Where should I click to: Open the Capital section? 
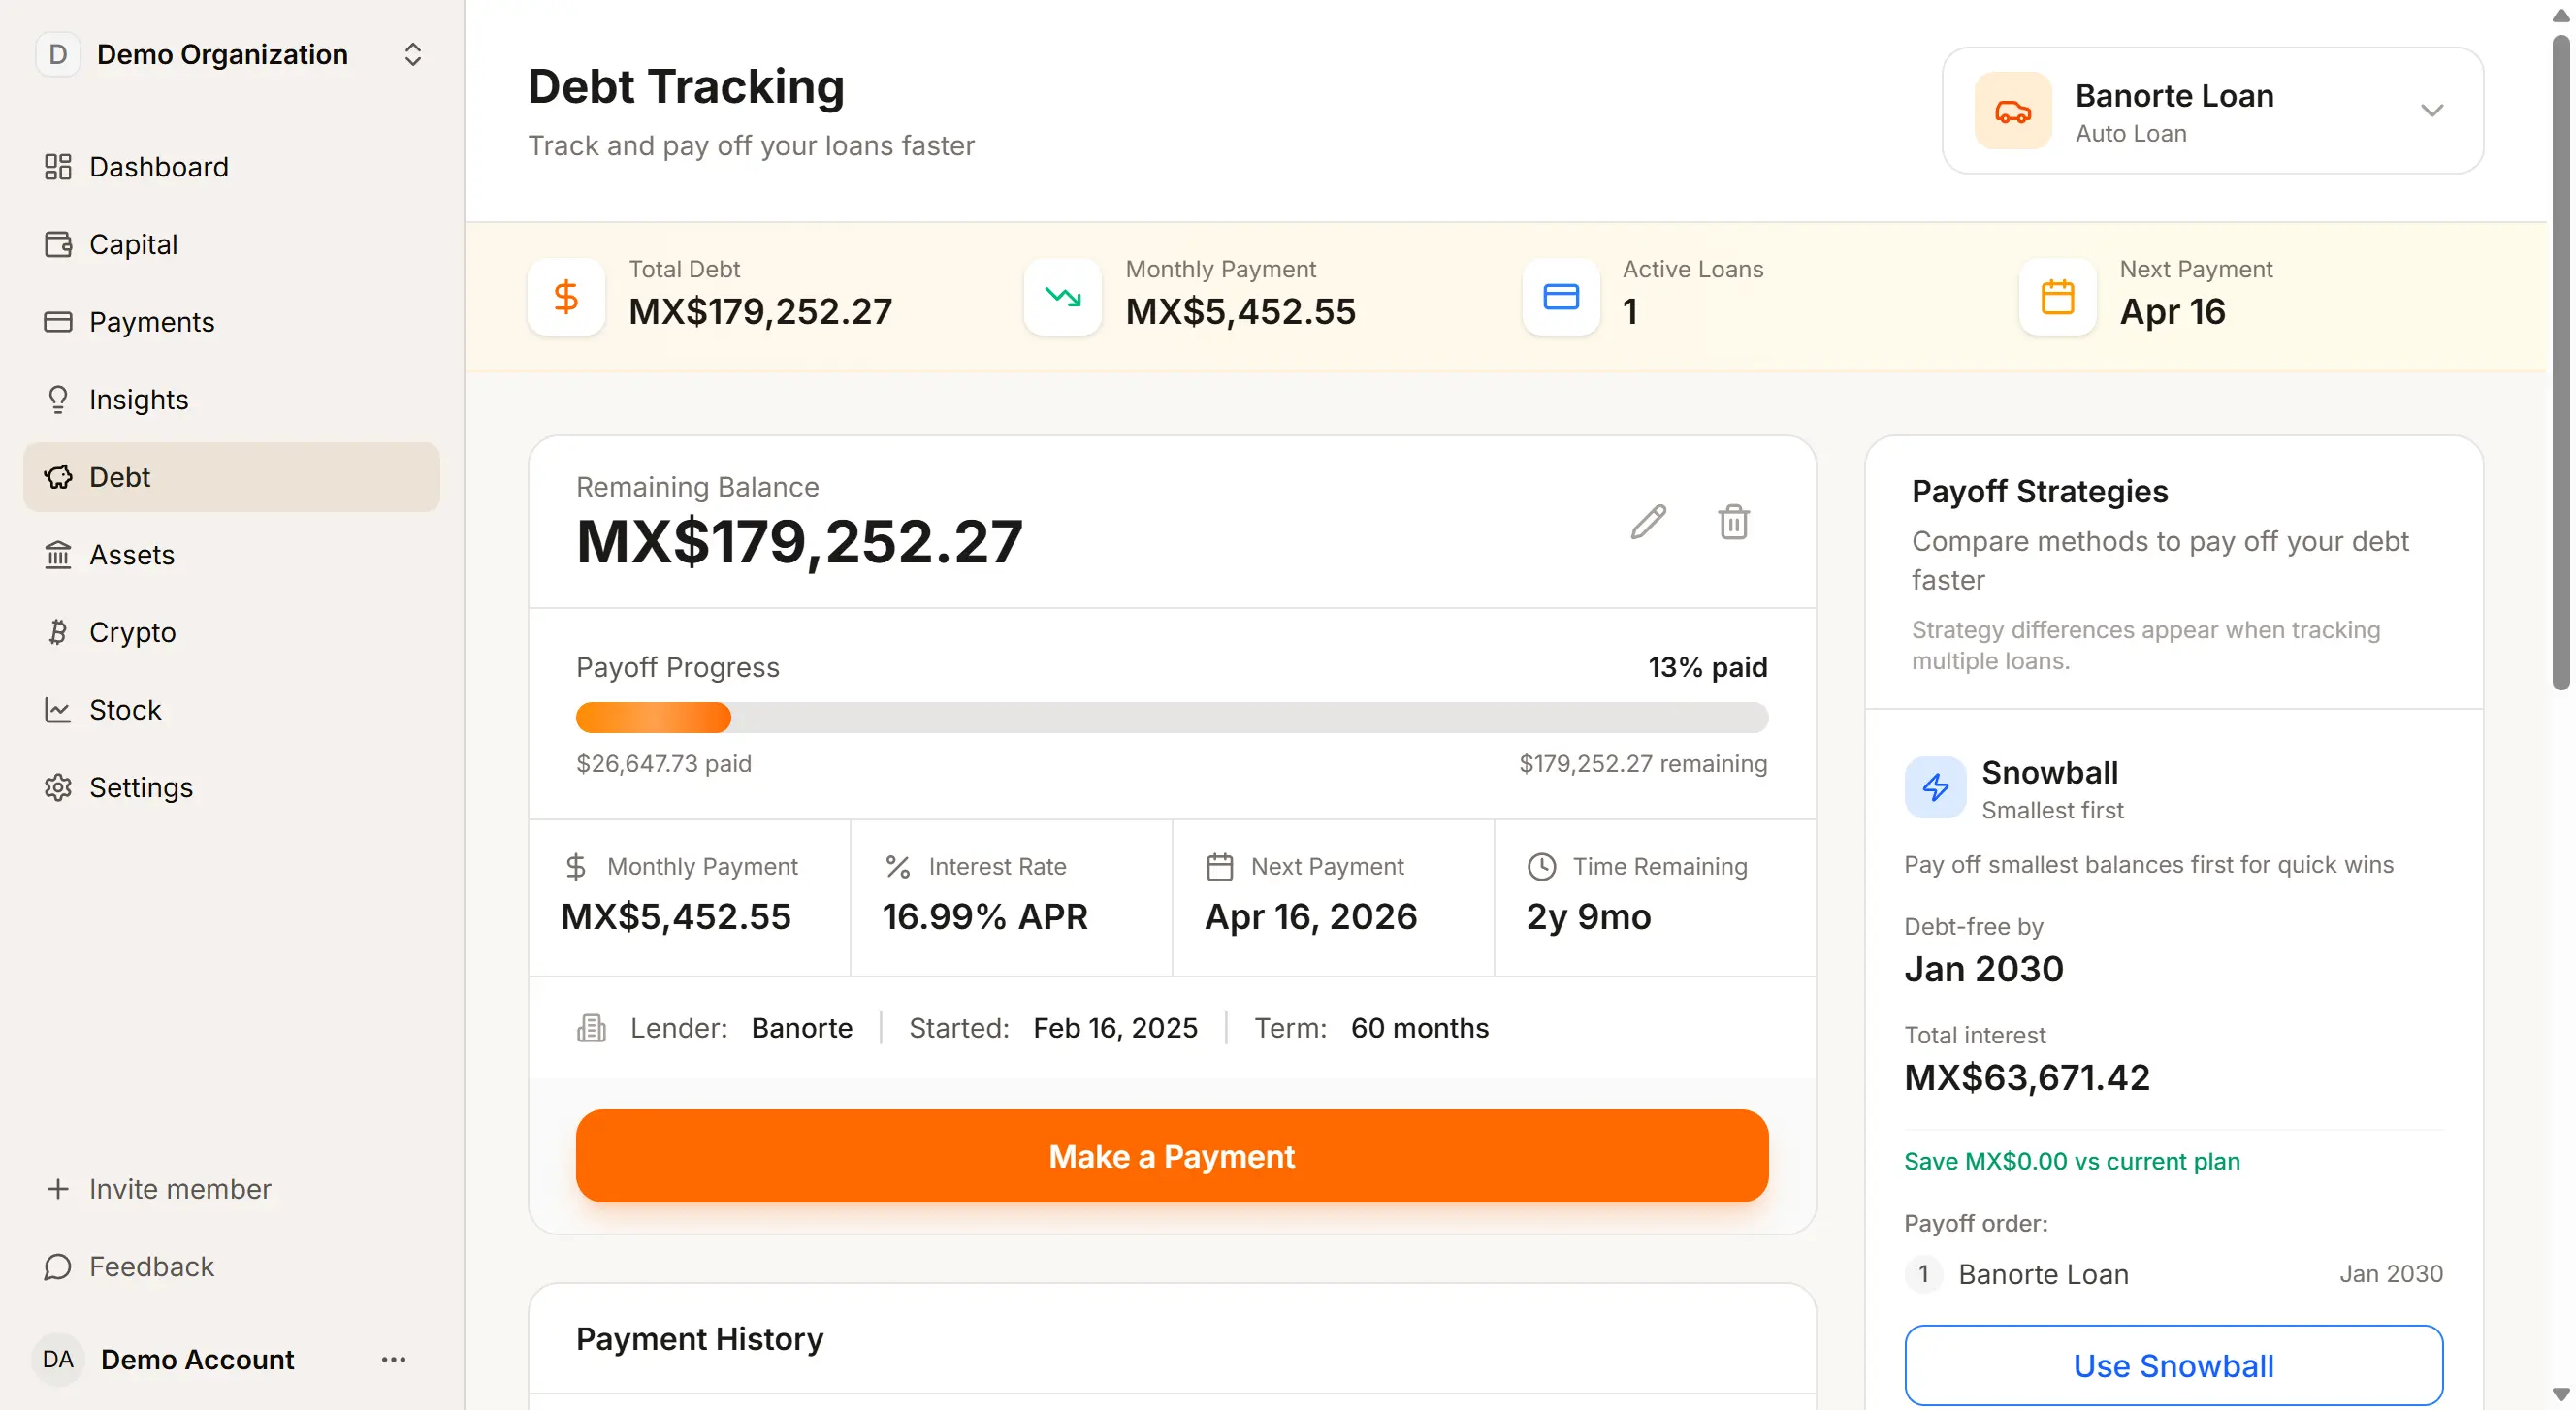click(232, 245)
